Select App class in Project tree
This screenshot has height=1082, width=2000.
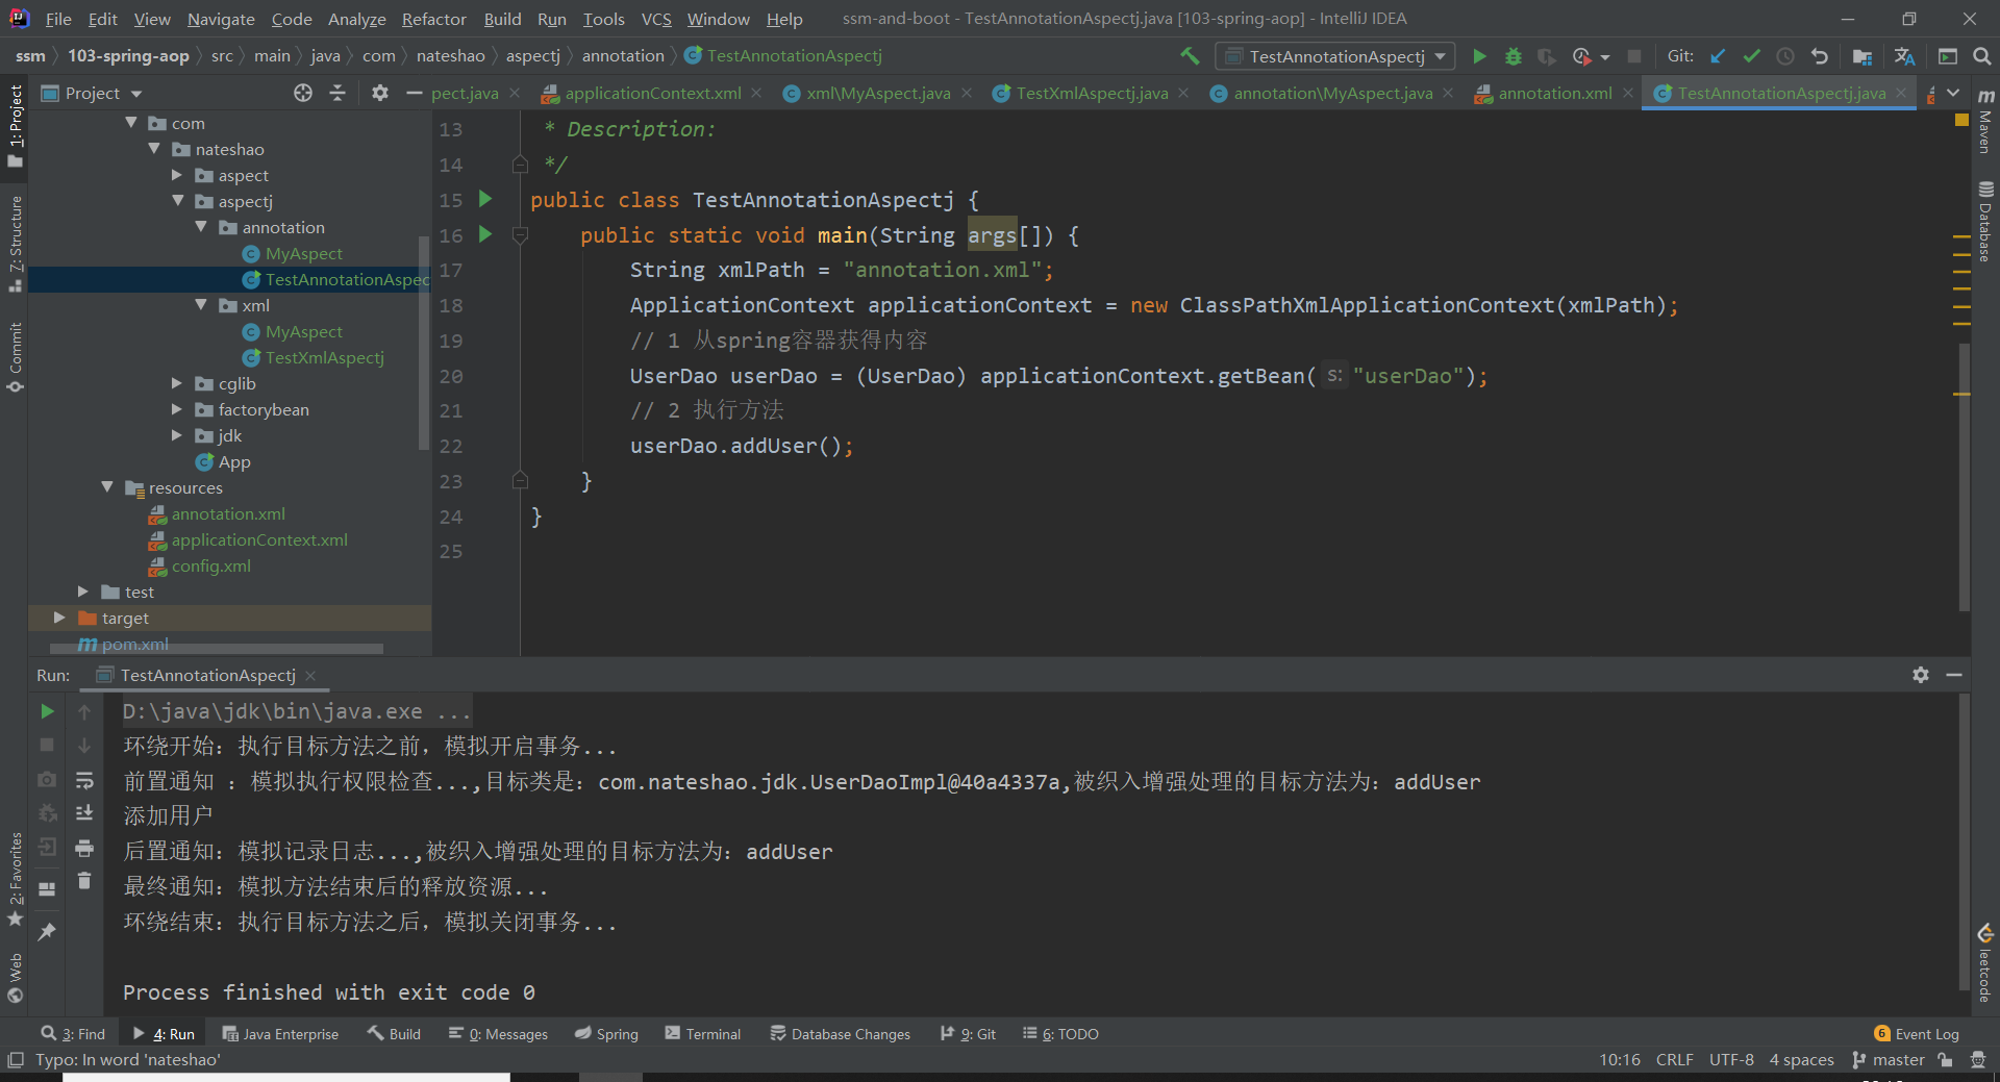coord(234,461)
